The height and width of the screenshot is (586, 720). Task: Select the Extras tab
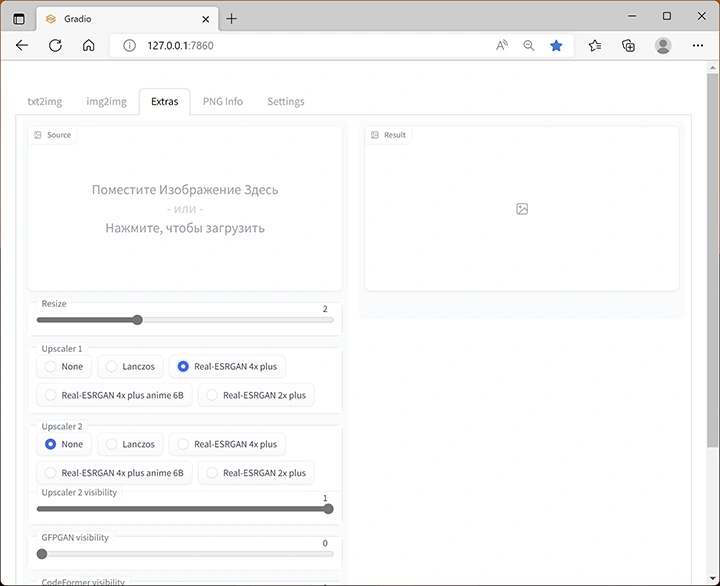[x=164, y=101]
